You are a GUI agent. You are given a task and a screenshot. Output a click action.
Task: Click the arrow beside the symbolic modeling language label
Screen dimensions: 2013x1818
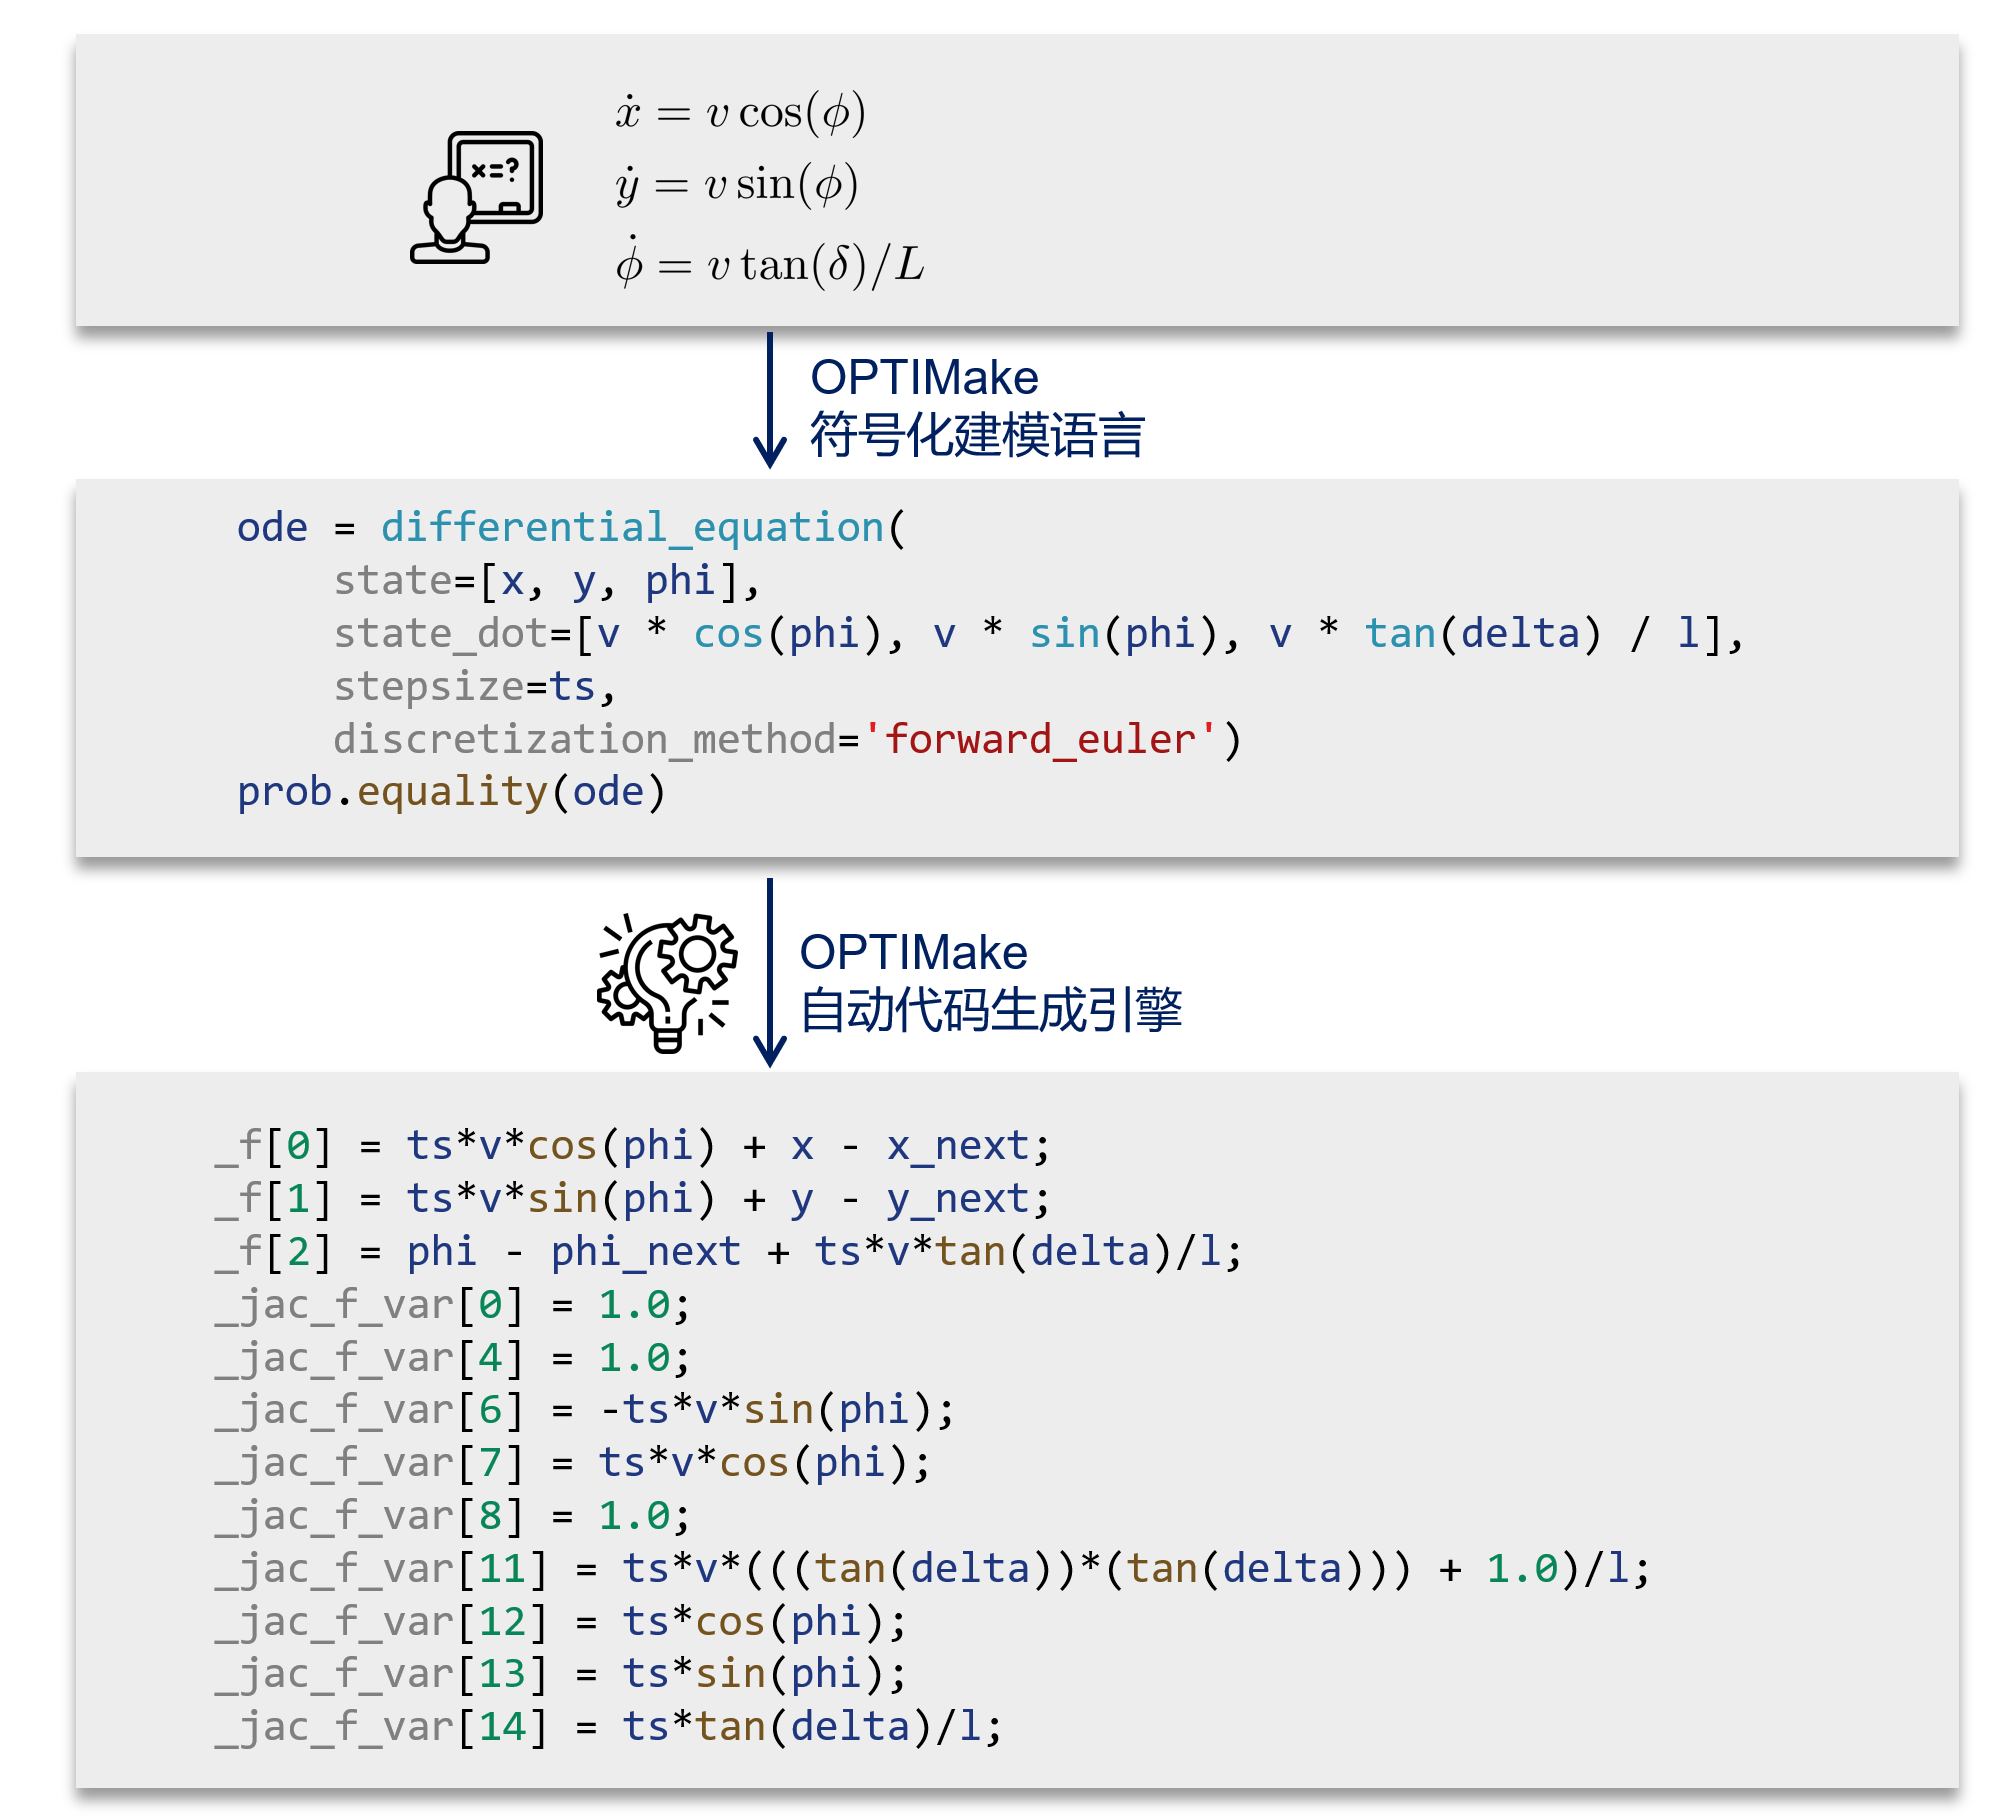[769, 400]
